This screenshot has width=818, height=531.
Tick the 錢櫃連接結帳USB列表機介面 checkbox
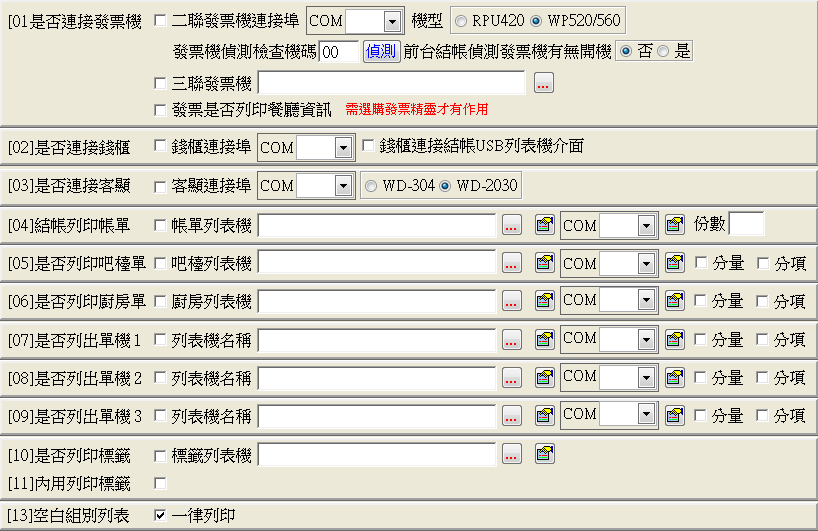click(x=368, y=146)
